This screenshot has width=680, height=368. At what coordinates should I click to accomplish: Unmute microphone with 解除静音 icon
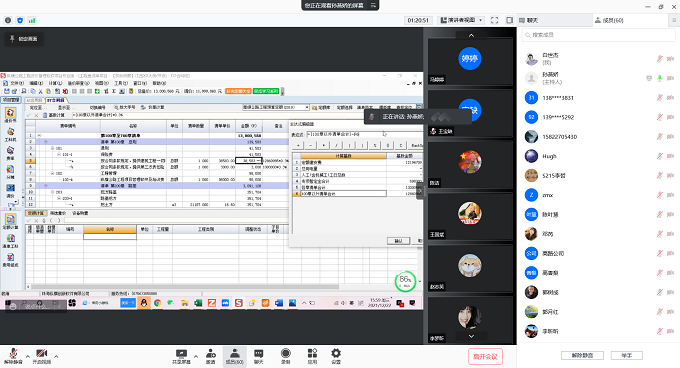[x=13, y=356]
